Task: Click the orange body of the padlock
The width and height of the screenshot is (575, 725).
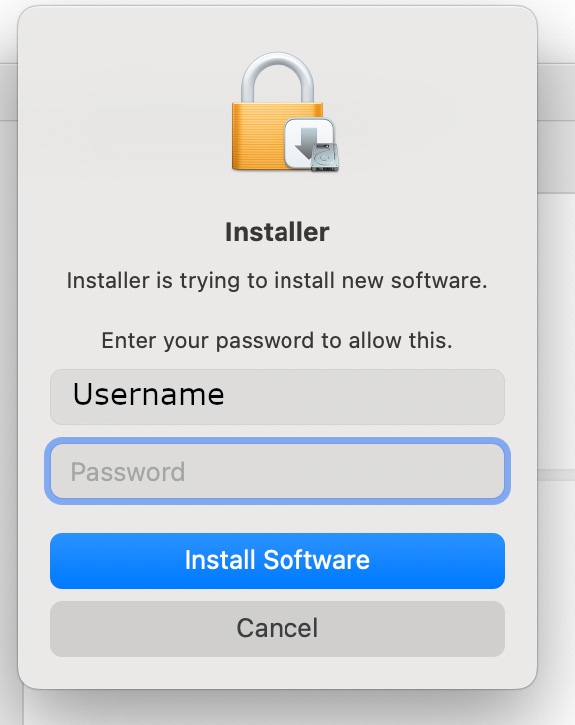Action: (259, 136)
